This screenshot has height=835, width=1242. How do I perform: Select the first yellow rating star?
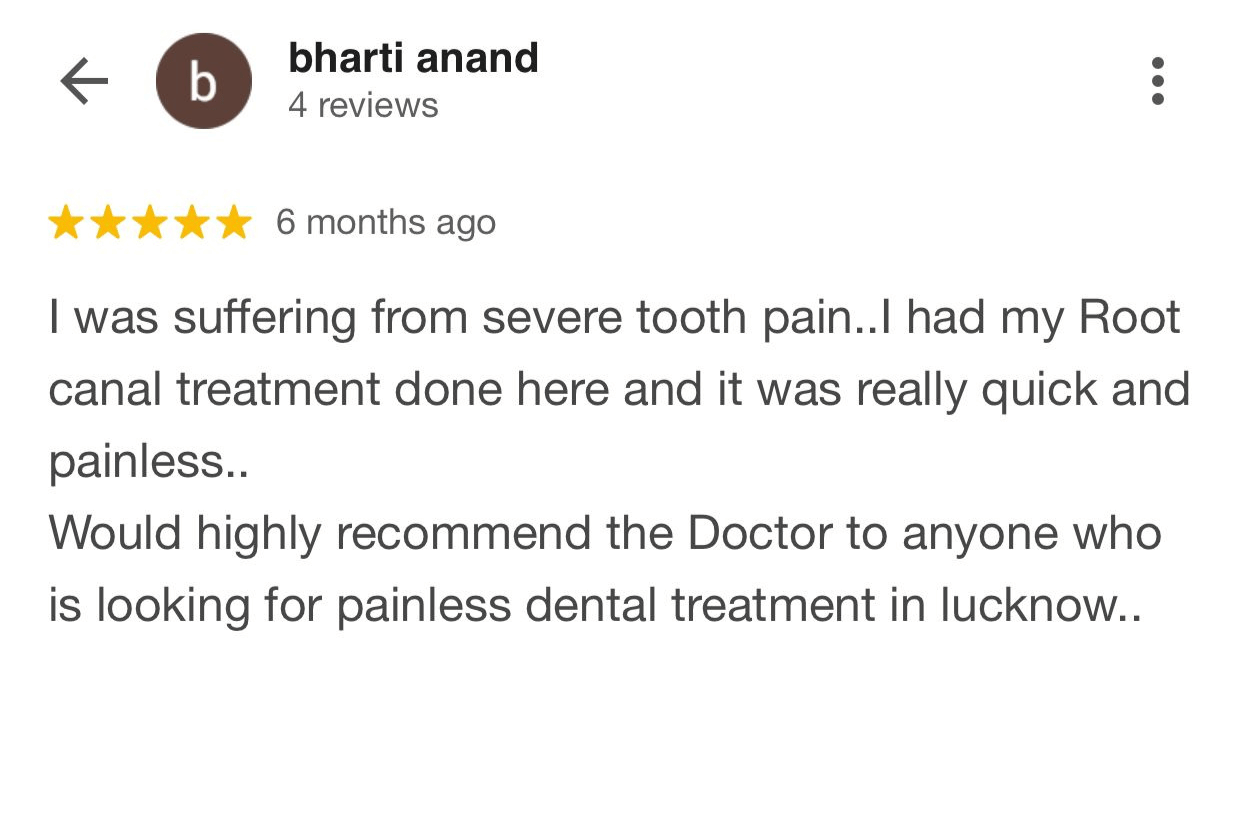click(x=65, y=223)
